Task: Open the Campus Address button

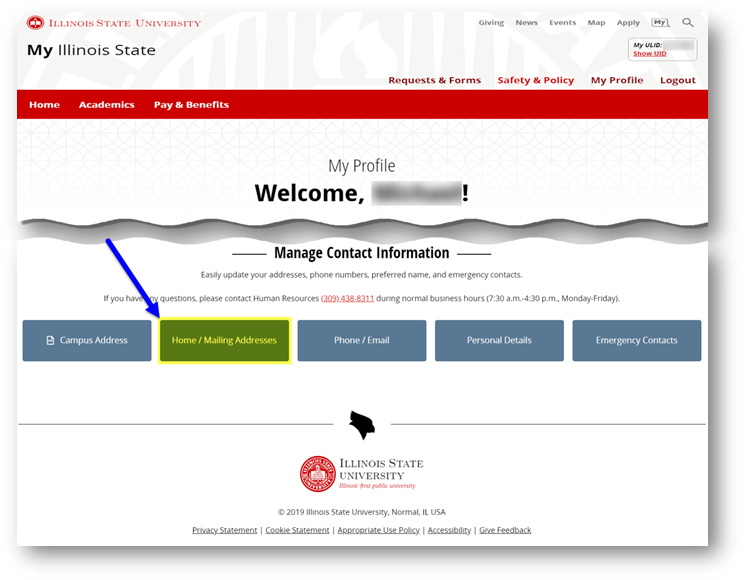Action: 87,340
